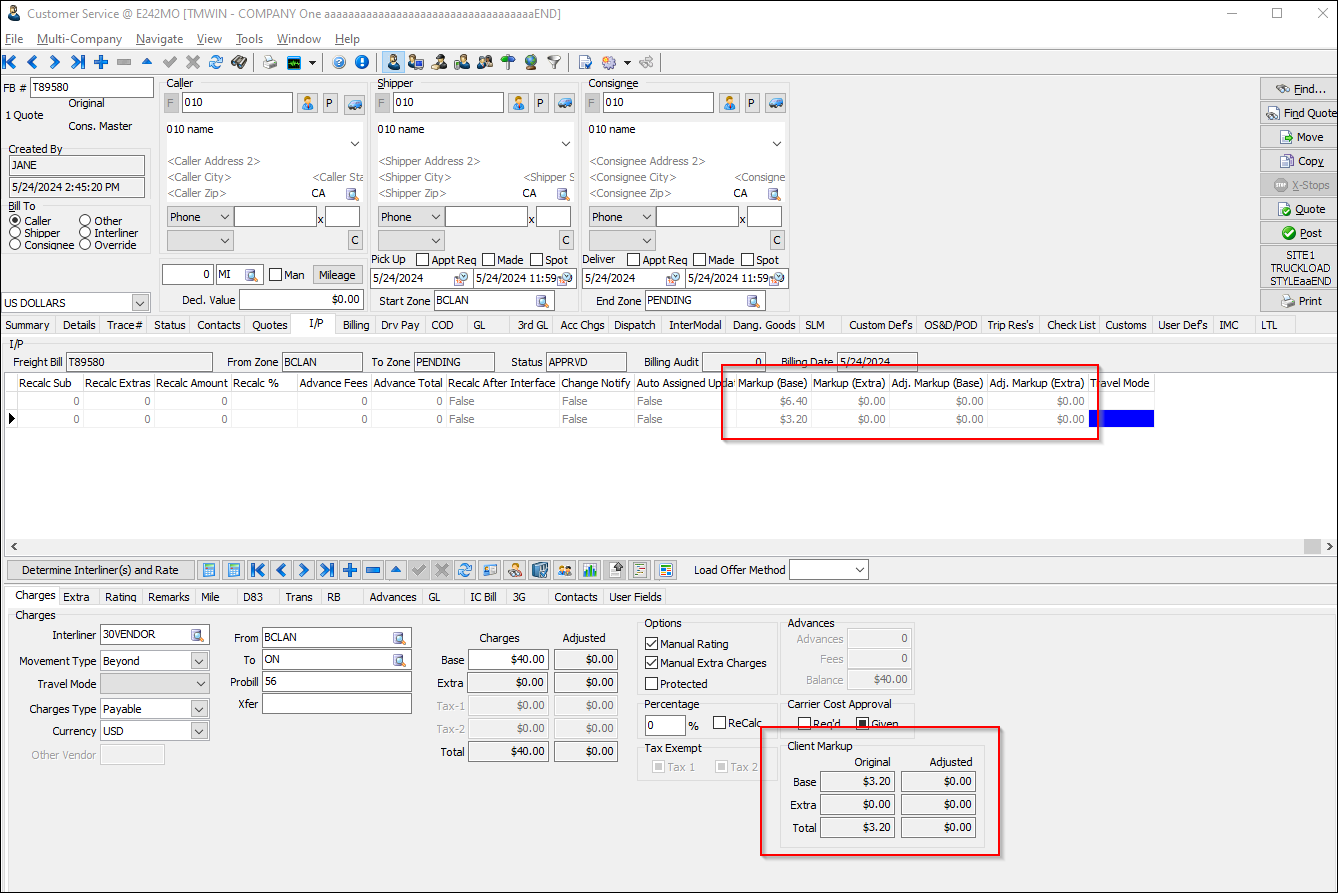This screenshot has height=893, width=1338.
Task: Click the Print button
Action: click(x=1298, y=301)
